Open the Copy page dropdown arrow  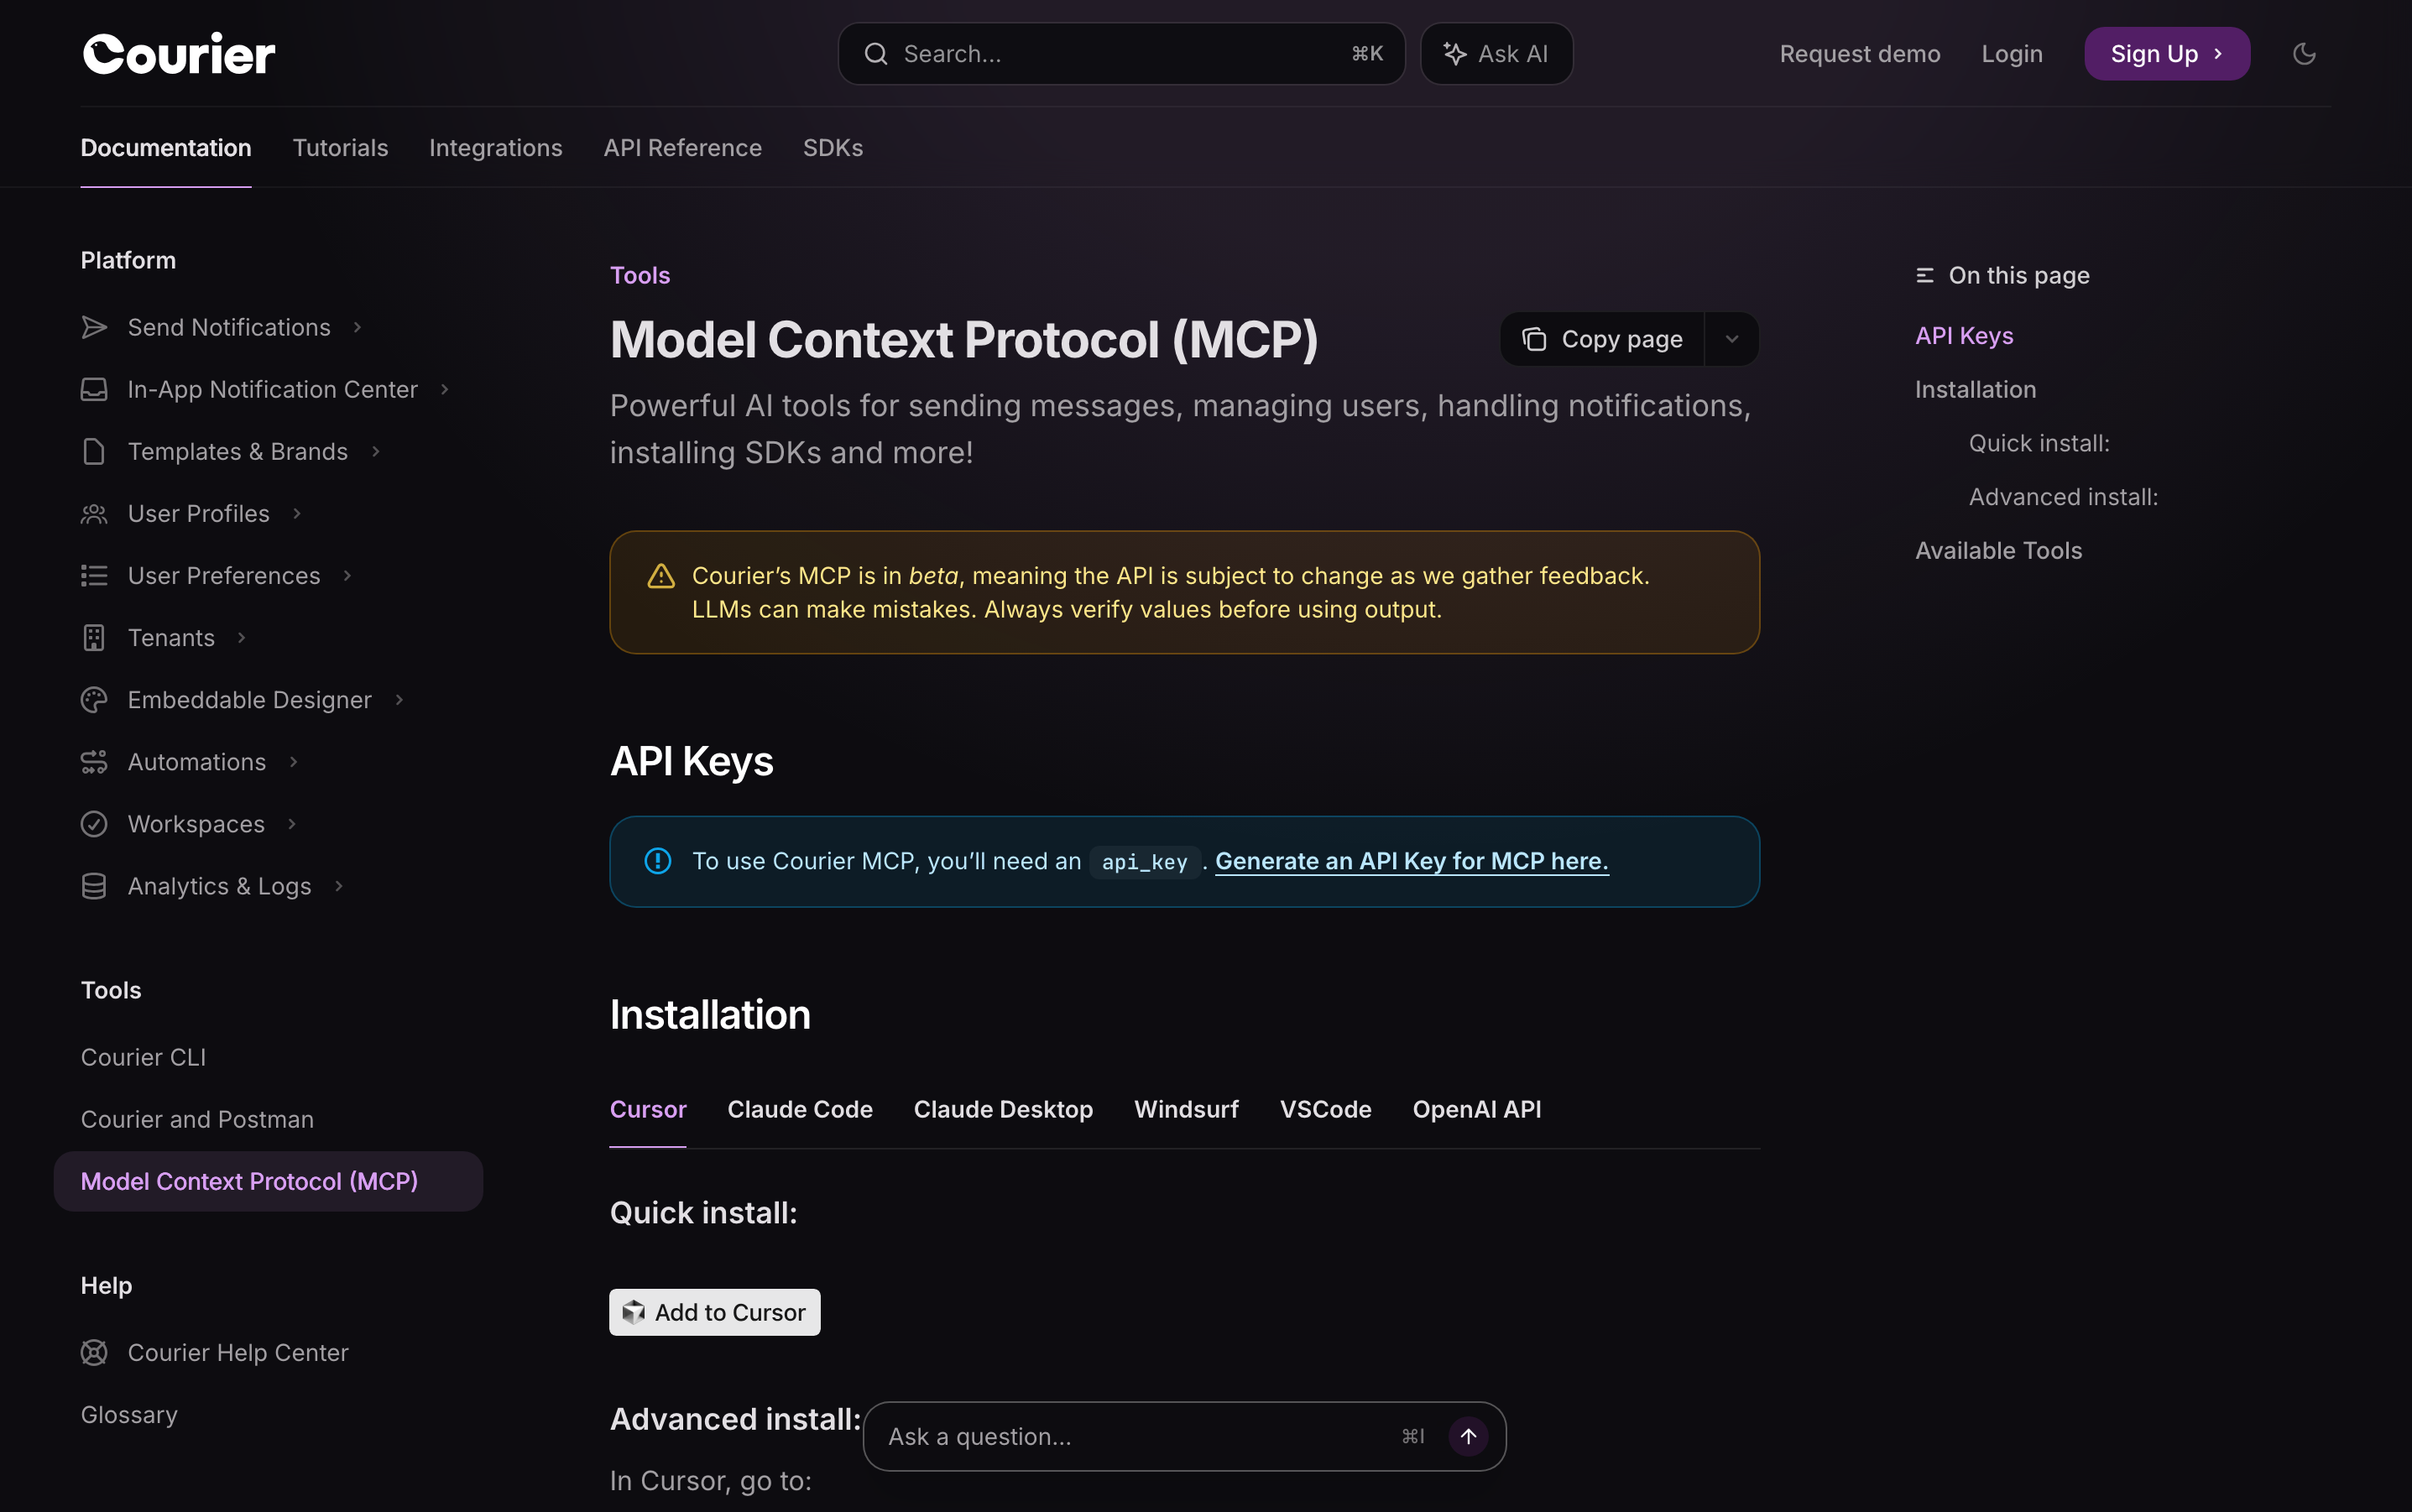1732,340
